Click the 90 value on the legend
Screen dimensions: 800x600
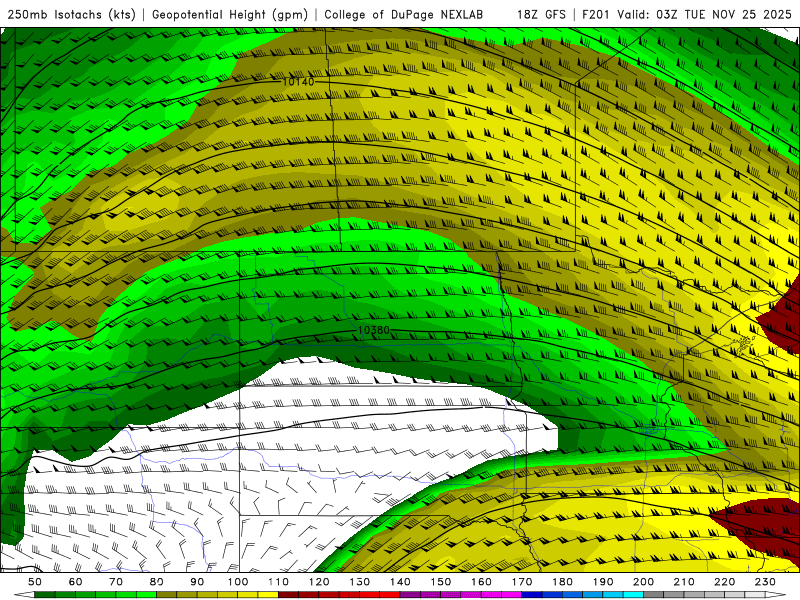[x=197, y=582]
